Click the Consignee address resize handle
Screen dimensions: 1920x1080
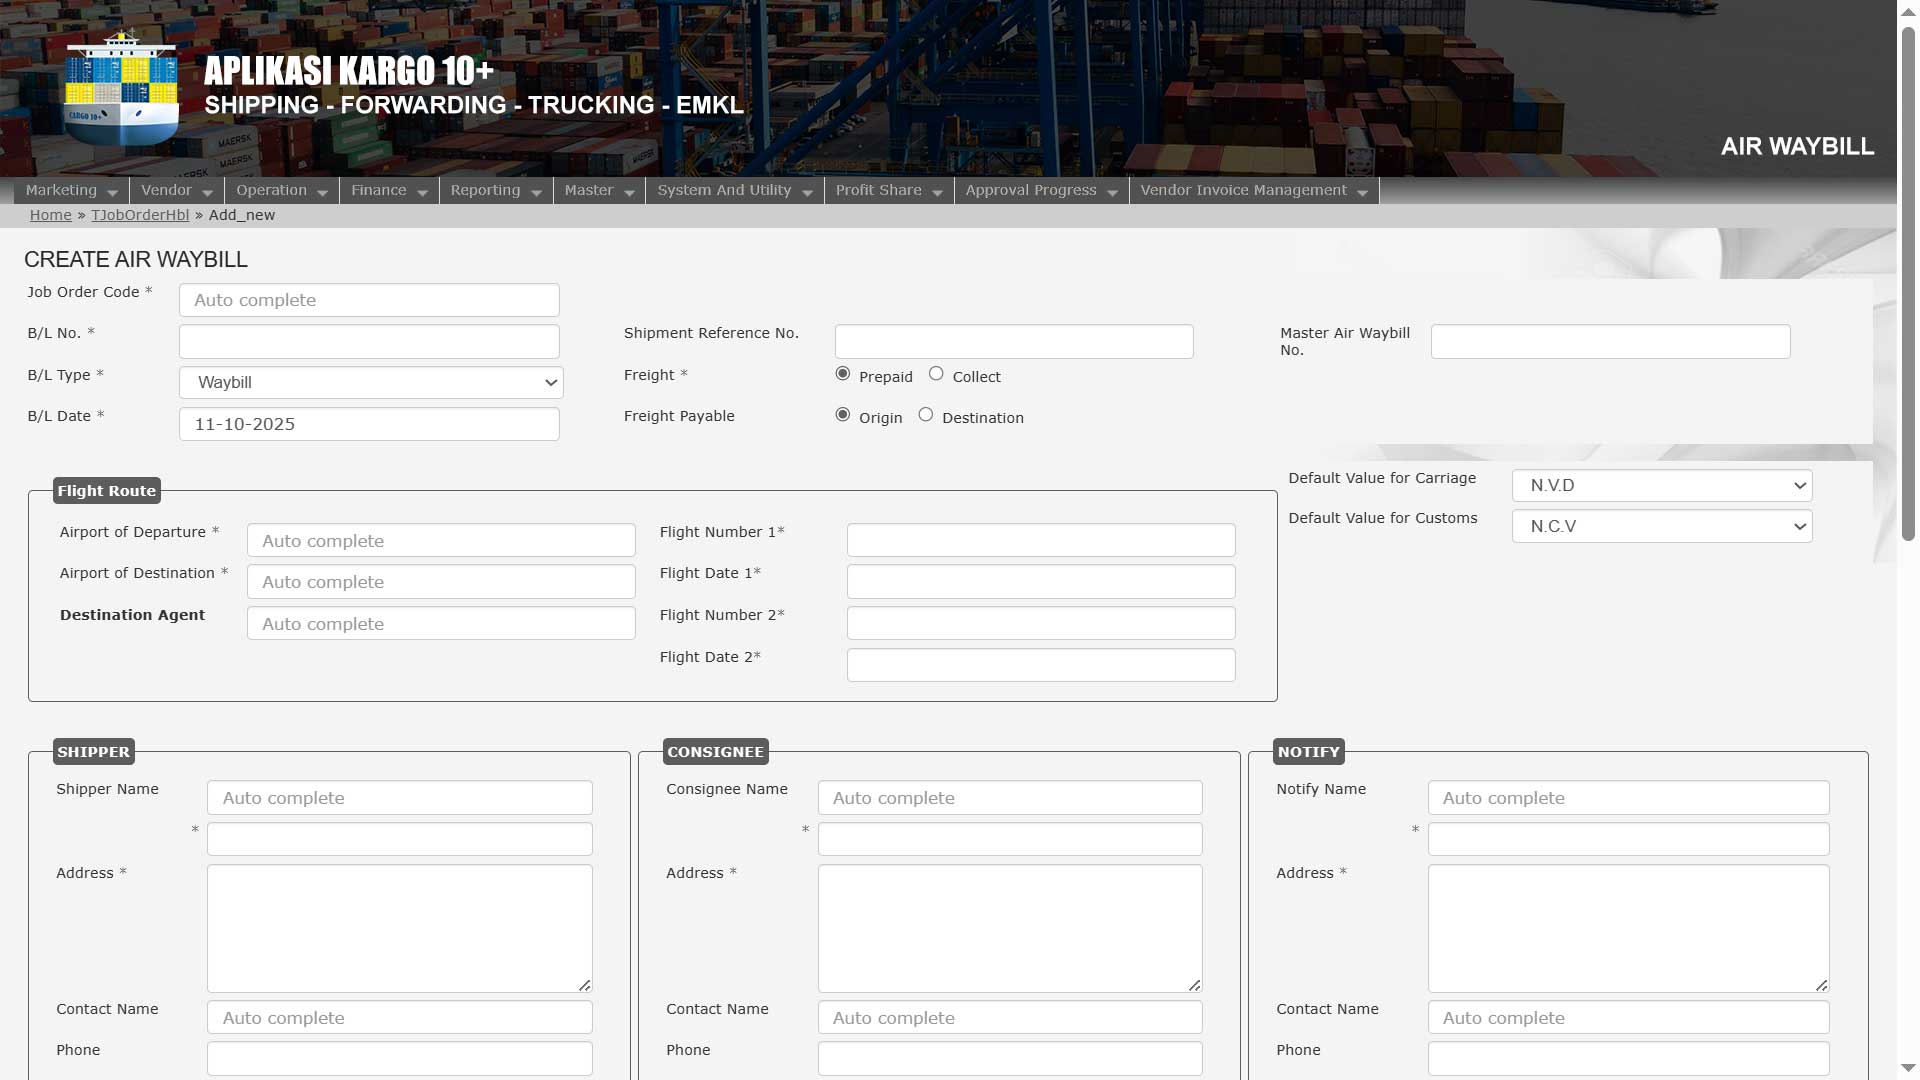(1195, 985)
